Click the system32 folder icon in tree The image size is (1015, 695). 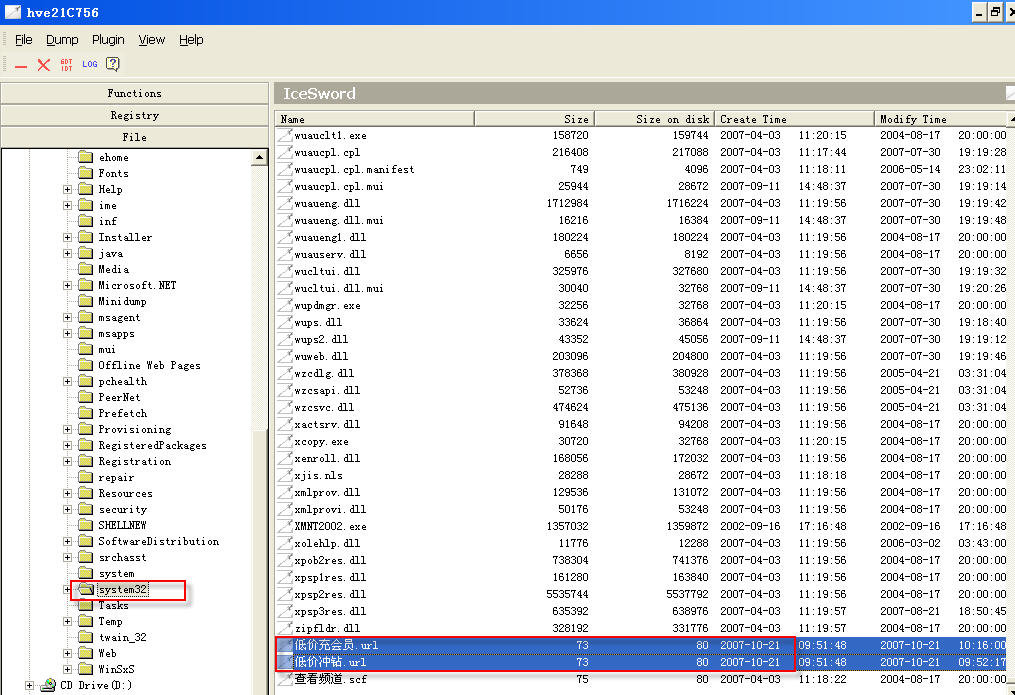(86, 590)
